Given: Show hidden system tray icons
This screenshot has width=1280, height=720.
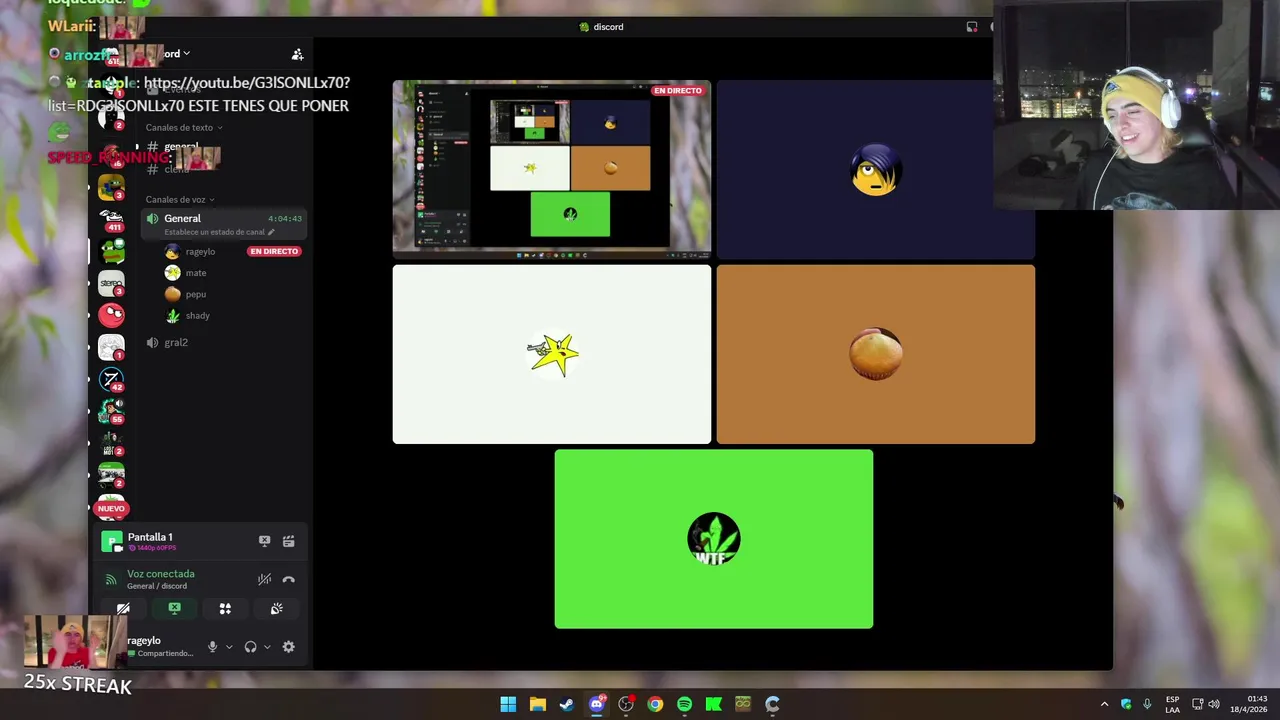Looking at the screenshot, I should tap(1104, 704).
